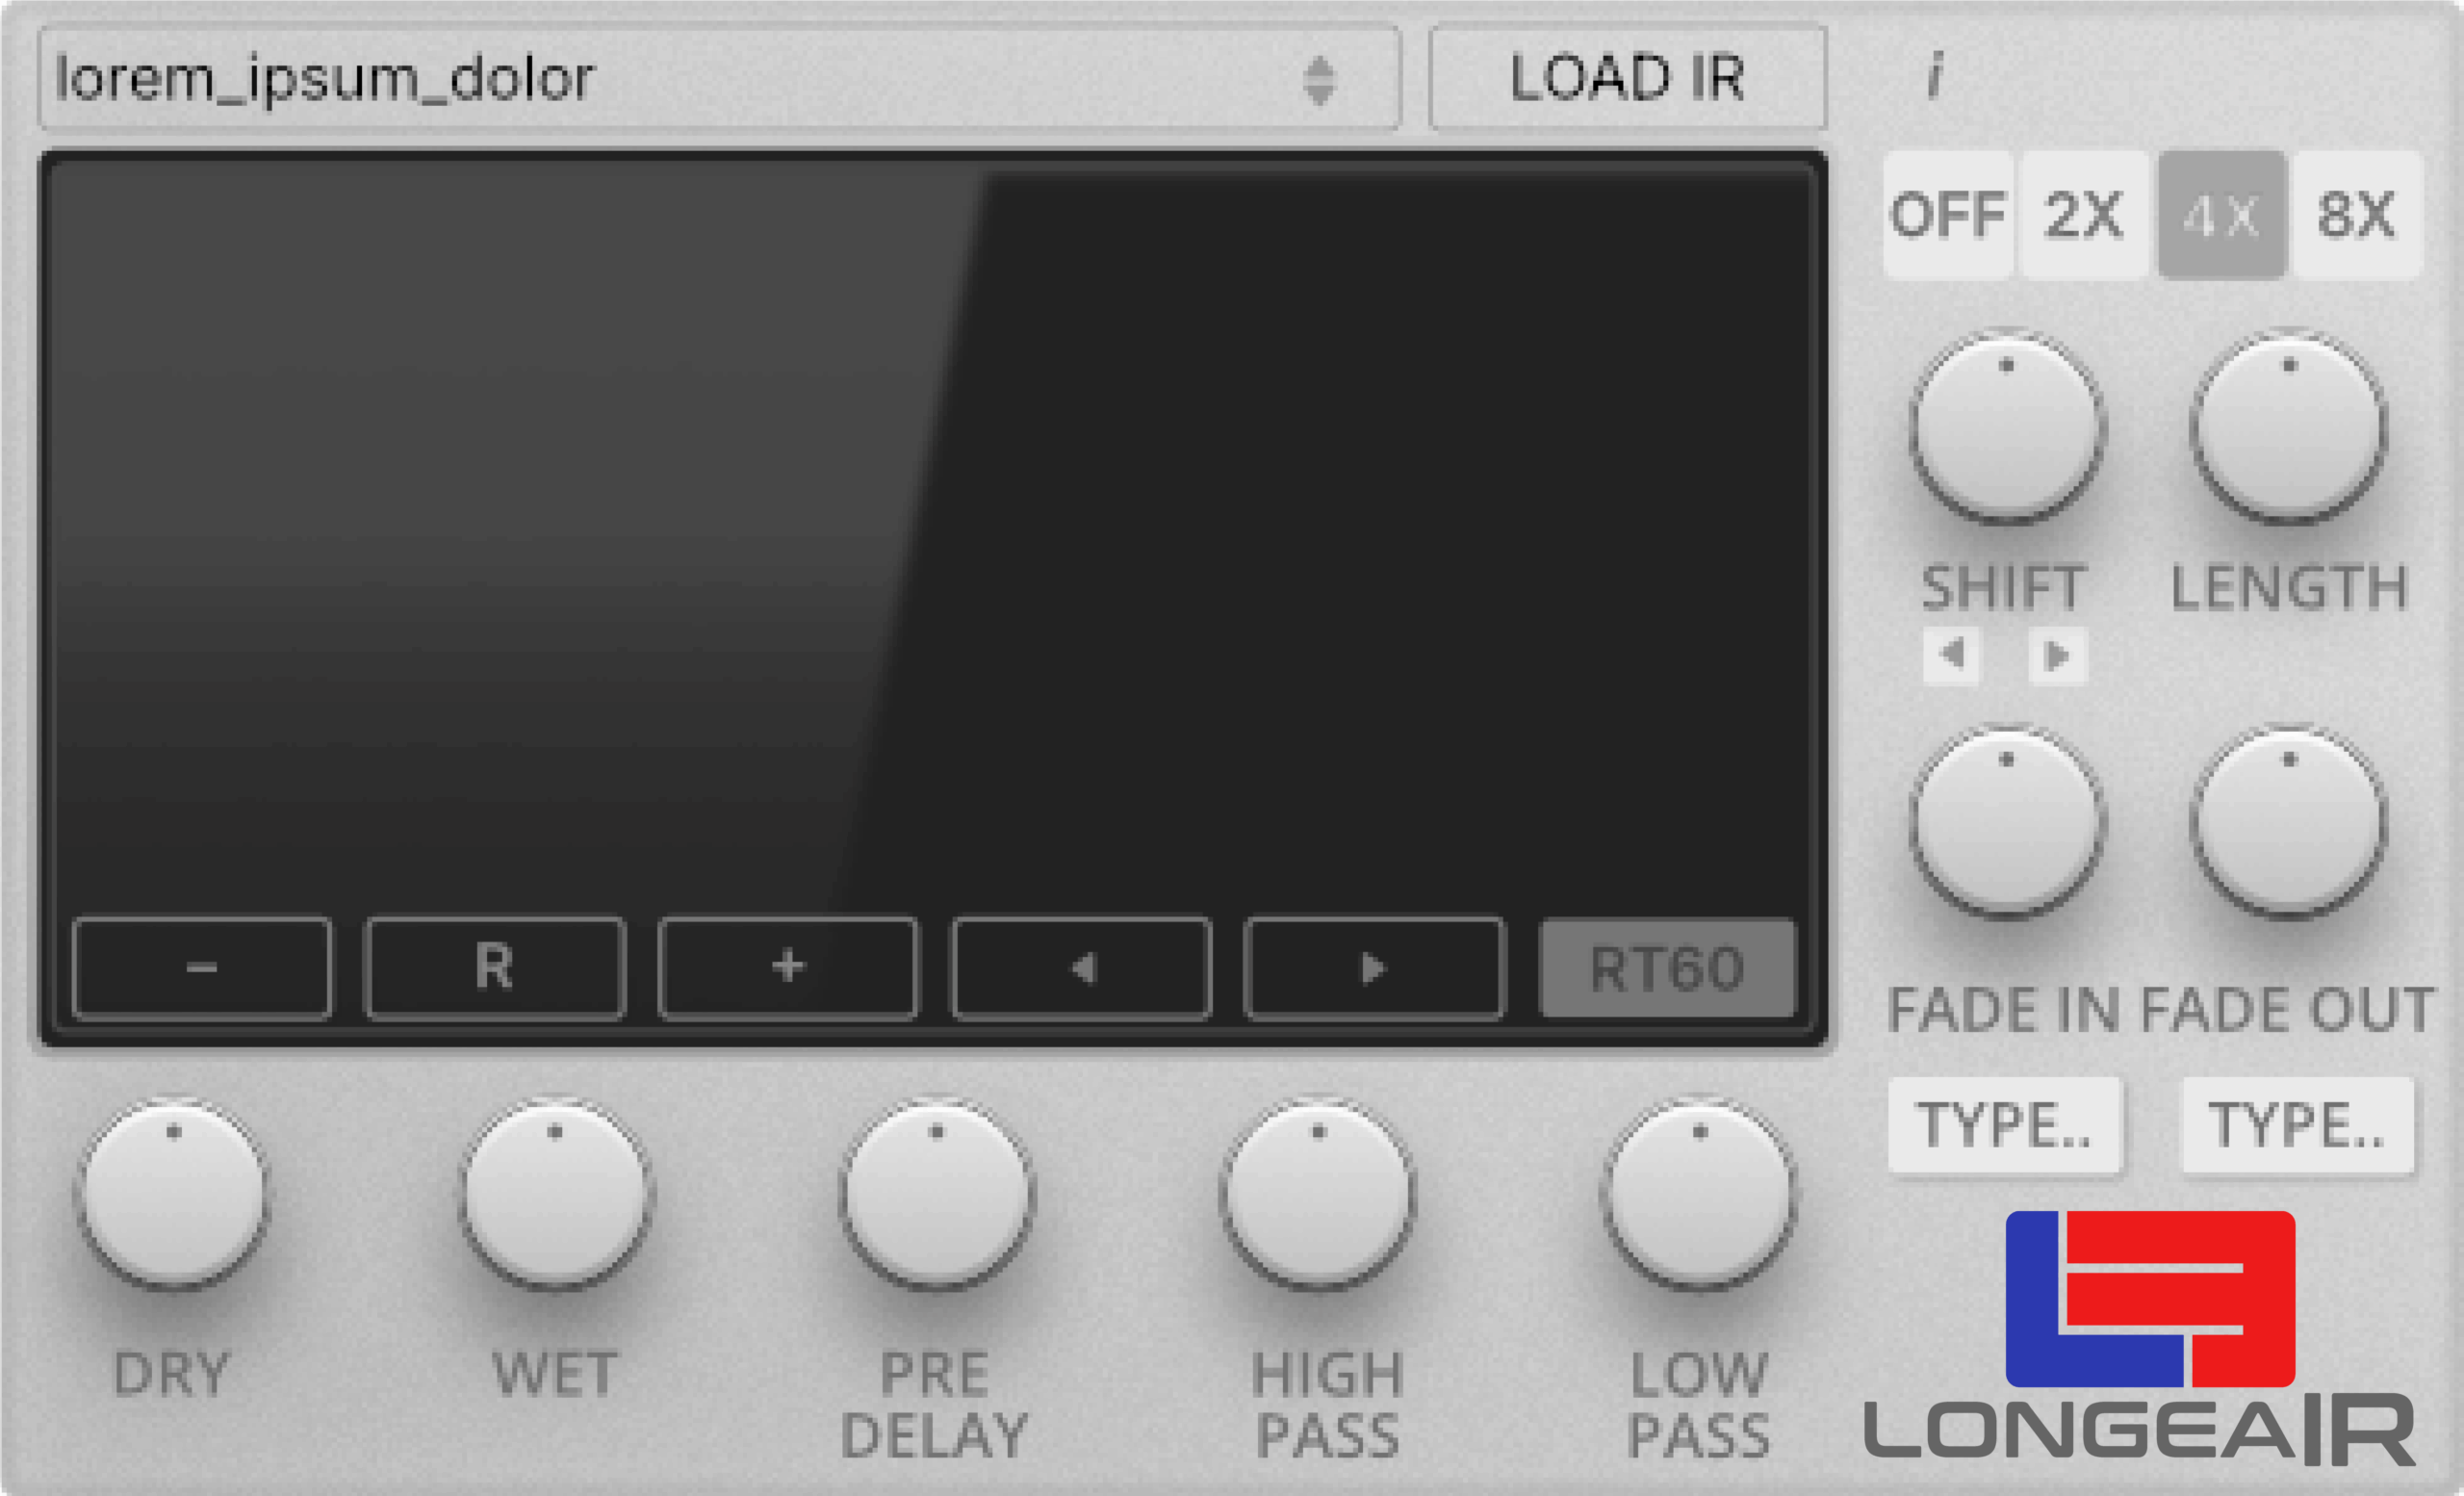Screen dimensions: 2464x1496
Task: Toggle the RT60 display button
Action: [x=1667, y=968]
